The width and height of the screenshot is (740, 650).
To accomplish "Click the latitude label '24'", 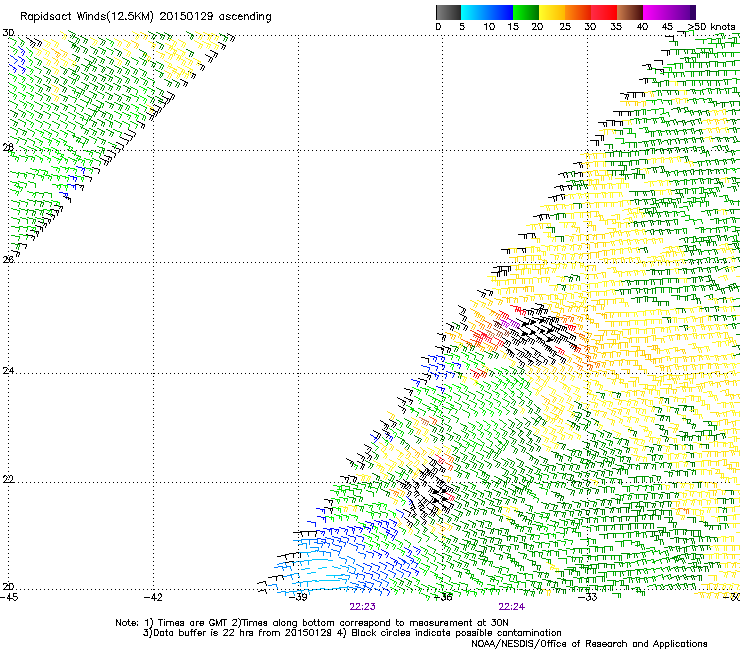I will pyautogui.click(x=8, y=371).
